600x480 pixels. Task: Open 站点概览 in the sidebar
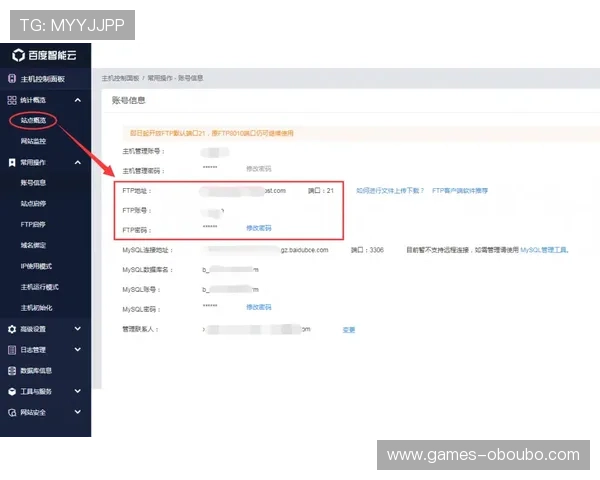point(33,121)
